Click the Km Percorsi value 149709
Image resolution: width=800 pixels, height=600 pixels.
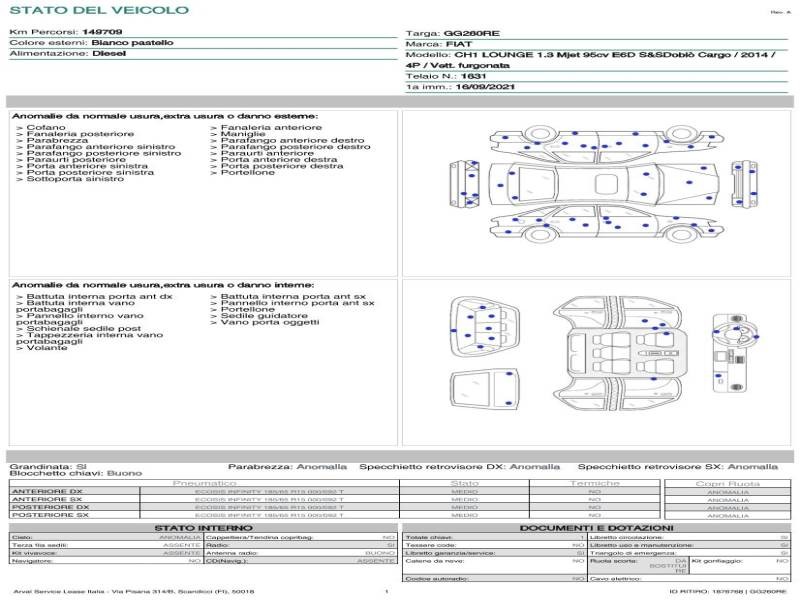[x=102, y=32]
